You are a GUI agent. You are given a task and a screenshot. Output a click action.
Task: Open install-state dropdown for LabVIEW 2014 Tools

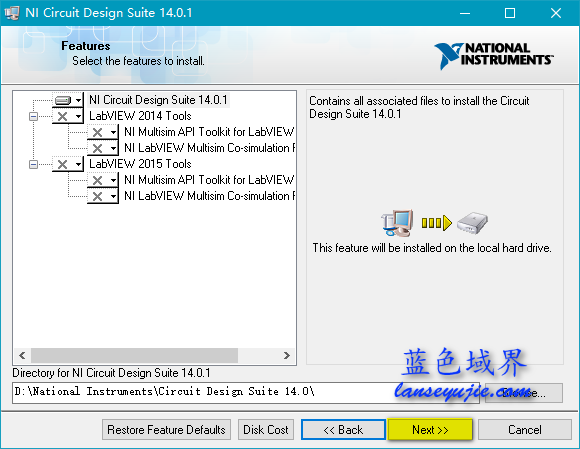pyautogui.click(x=68, y=116)
